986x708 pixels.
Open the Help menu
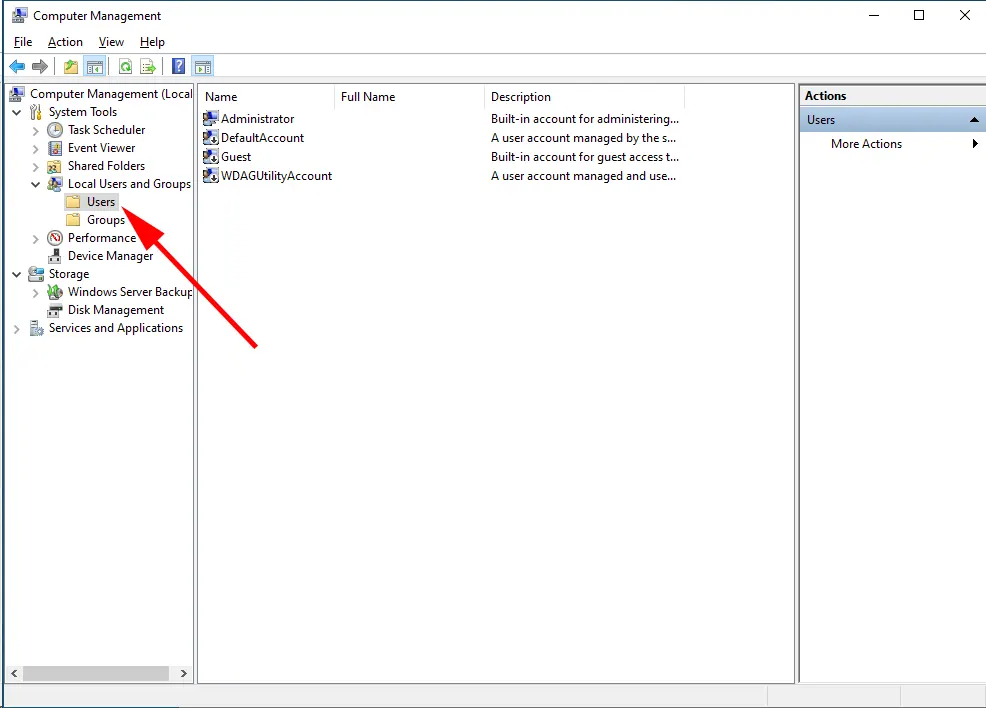click(152, 41)
